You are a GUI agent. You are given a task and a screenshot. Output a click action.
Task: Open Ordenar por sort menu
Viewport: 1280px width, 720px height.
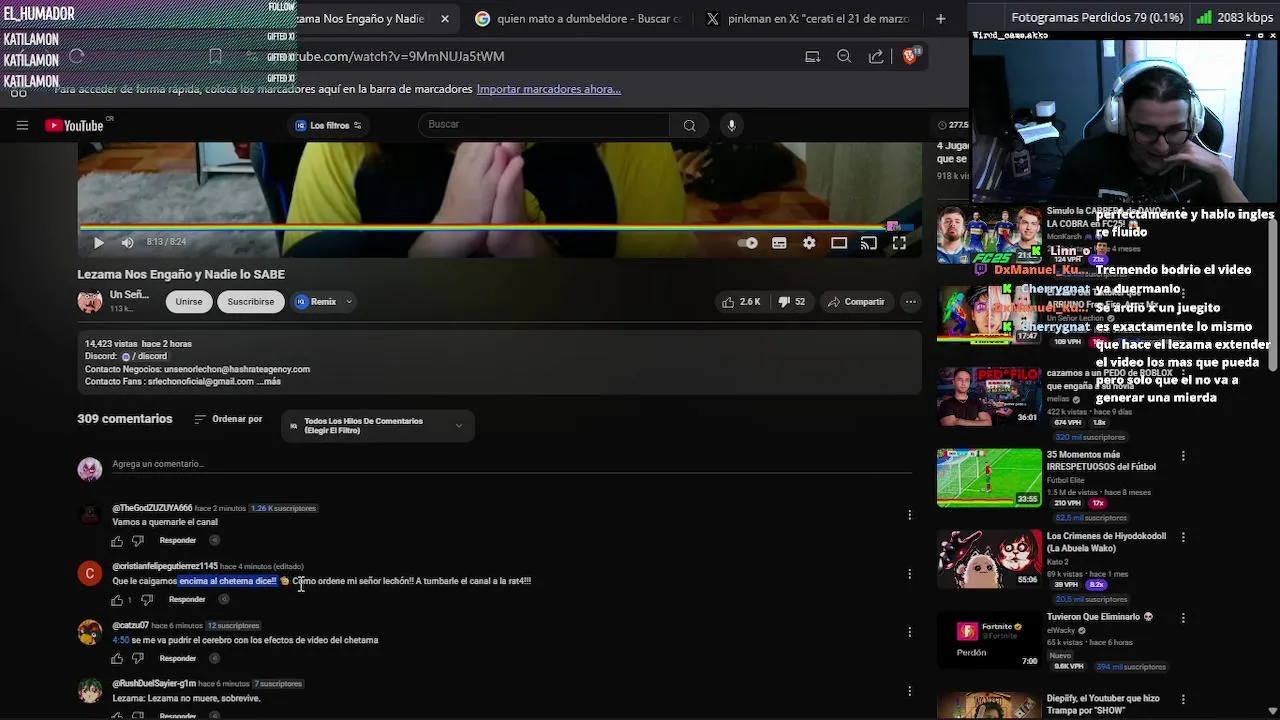(228, 419)
